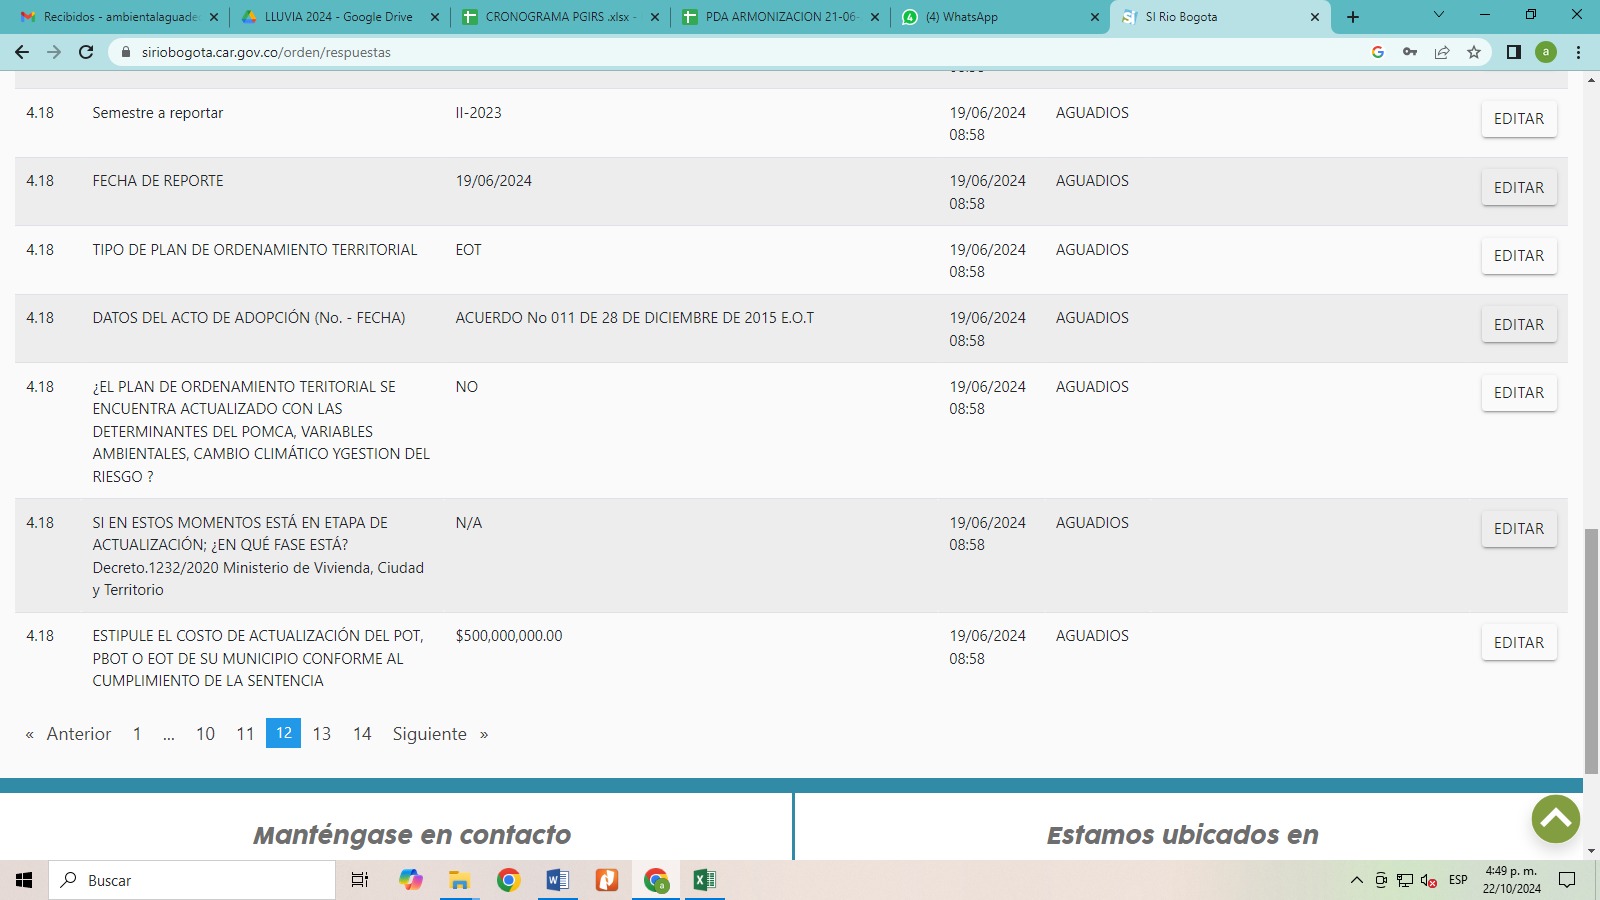Screen dimensions: 1600x900
Task: Open the Chrome three-dot menu
Action: (x=1579, y=52)
